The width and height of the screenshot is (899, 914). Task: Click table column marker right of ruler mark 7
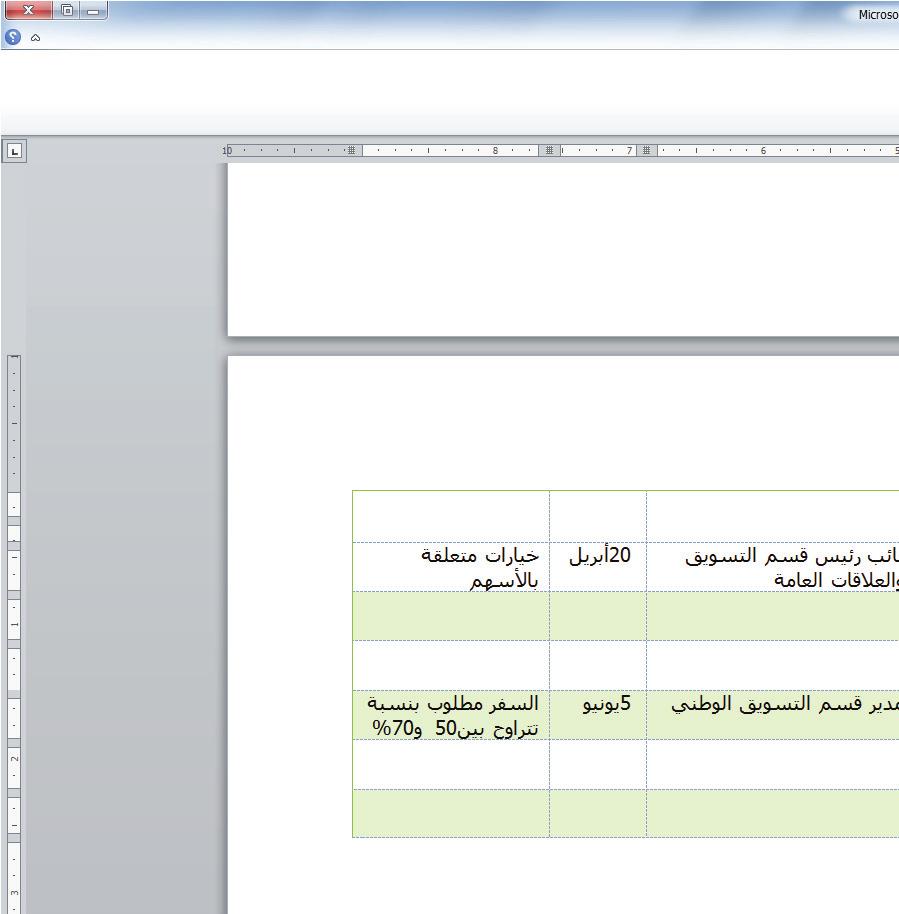pos(646,150)
